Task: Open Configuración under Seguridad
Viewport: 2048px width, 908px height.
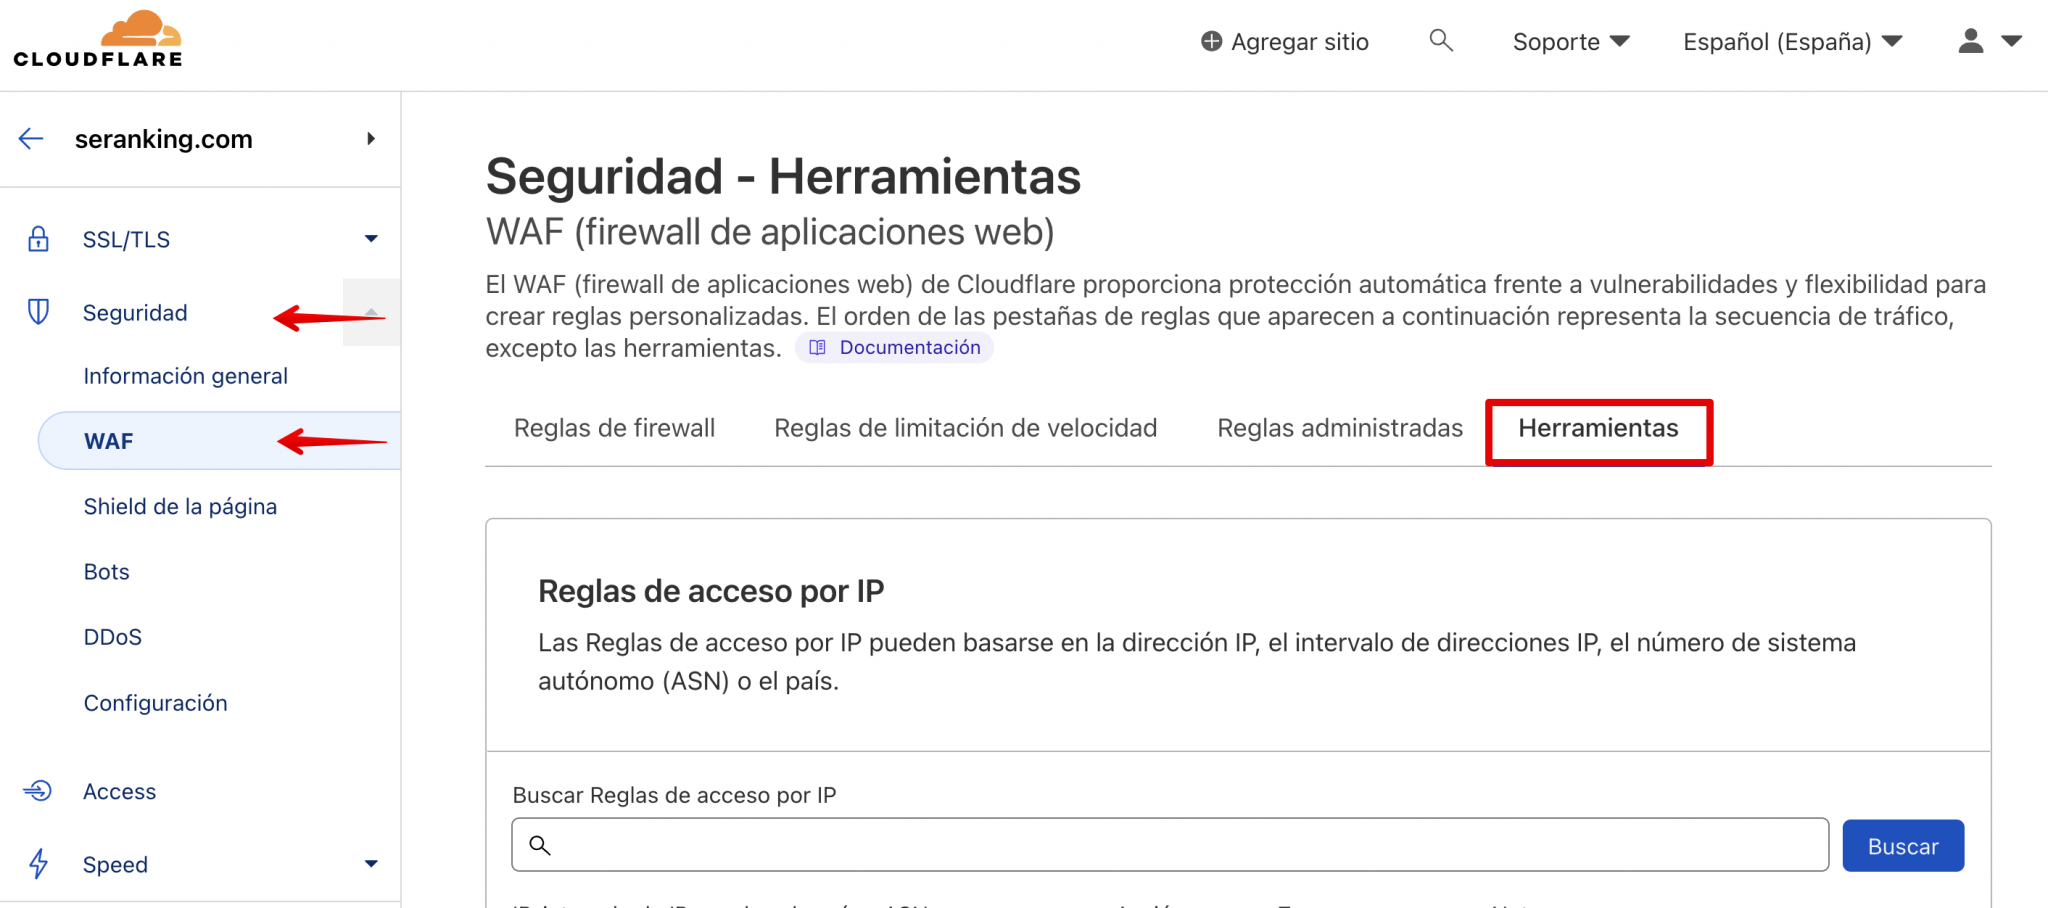Action: click(155, 703)
